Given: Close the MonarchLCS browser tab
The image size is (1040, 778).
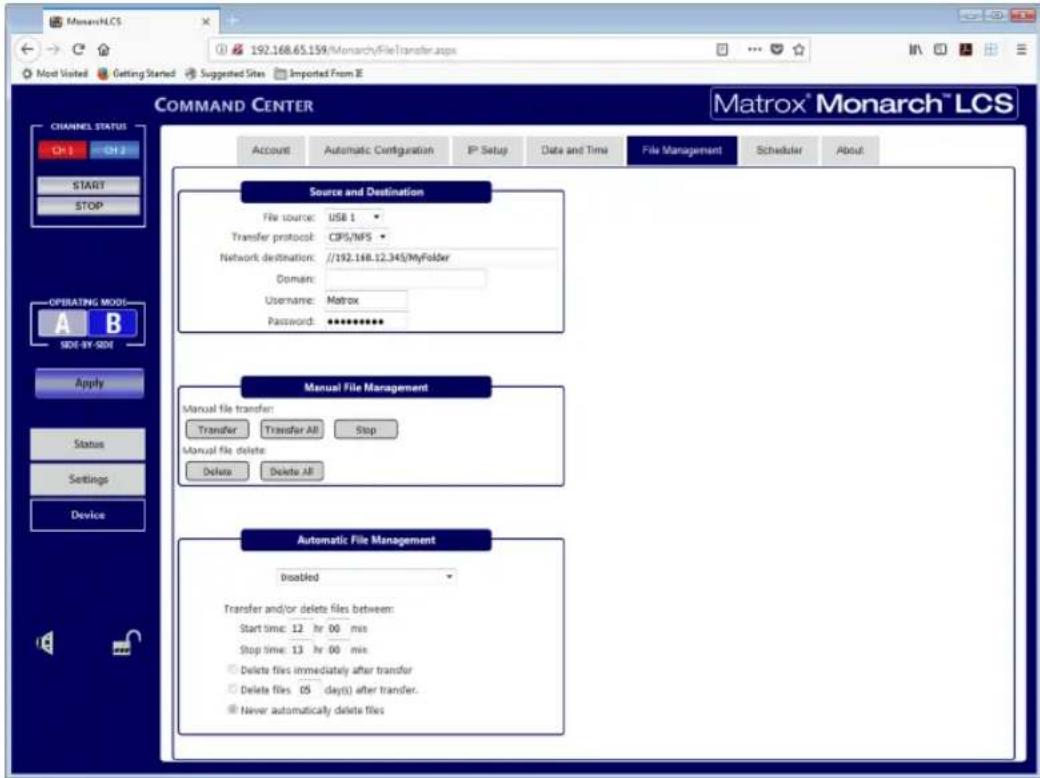Looking at the screenshot, I should coord(206,22).
